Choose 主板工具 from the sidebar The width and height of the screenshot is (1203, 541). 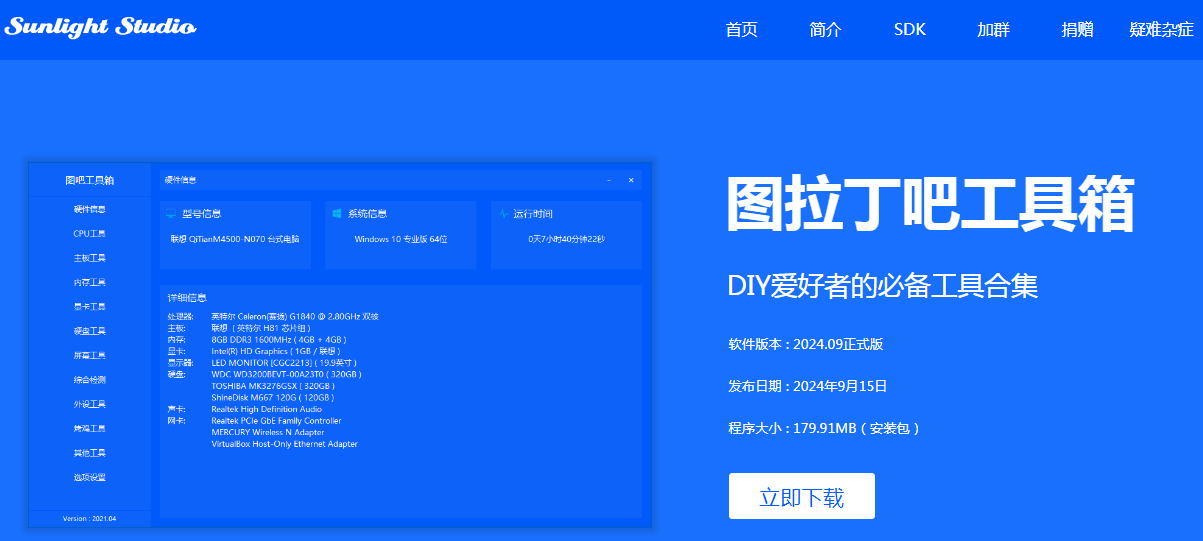[89, 258]
